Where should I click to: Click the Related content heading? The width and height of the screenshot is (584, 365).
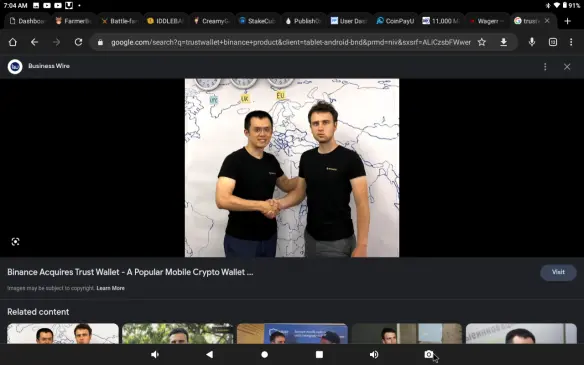coord(38,312)
